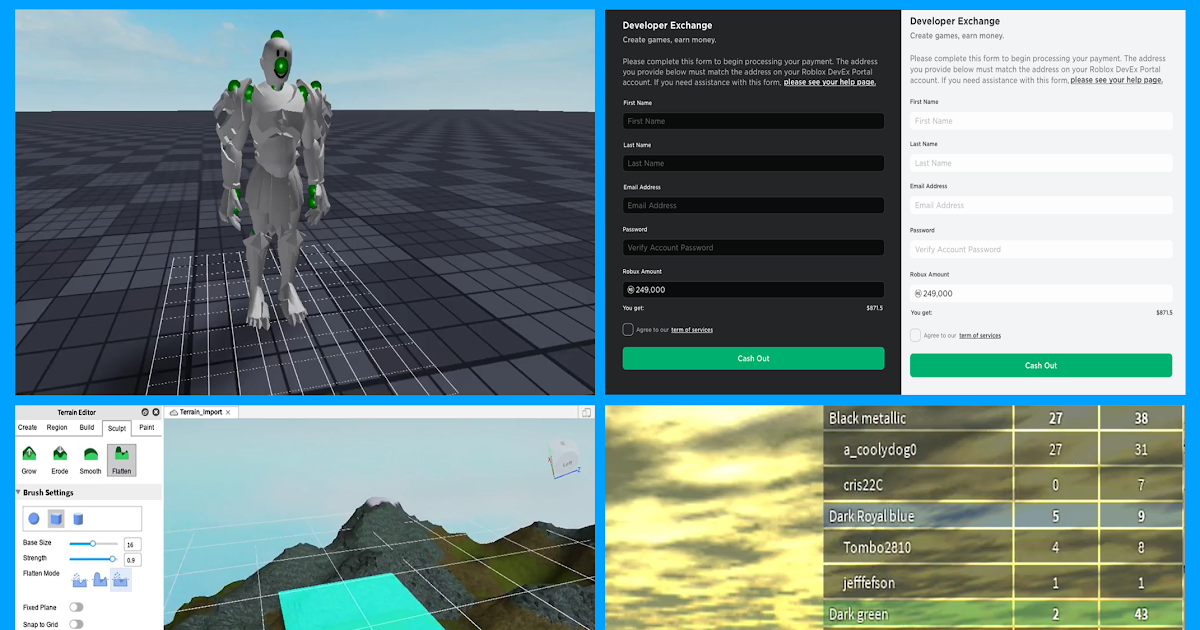The width and height of the screenshot is (1200, 630).
Task: Select the highlighted third Flatten Mode icon
Action: pos(121,579)
